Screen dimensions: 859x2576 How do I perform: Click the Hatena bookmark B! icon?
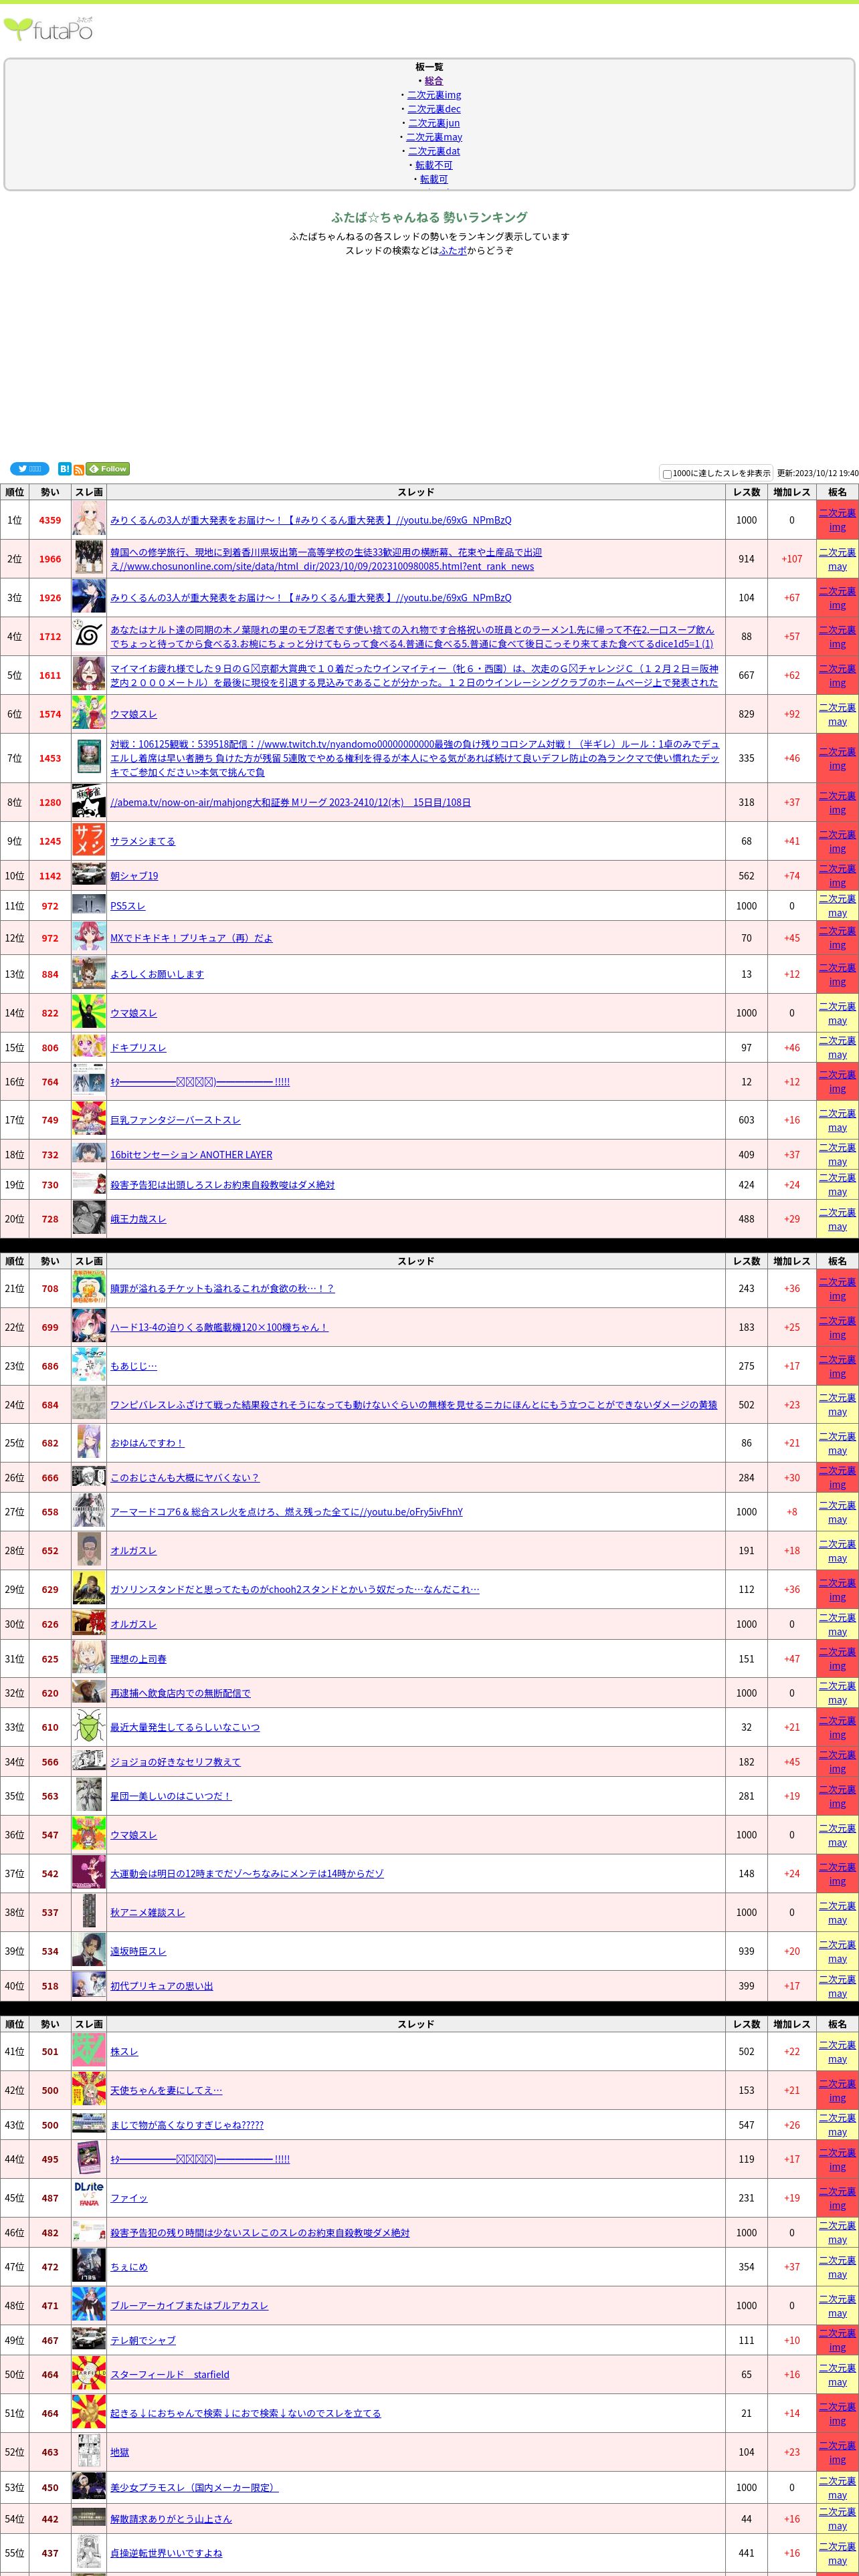[64, 469]
